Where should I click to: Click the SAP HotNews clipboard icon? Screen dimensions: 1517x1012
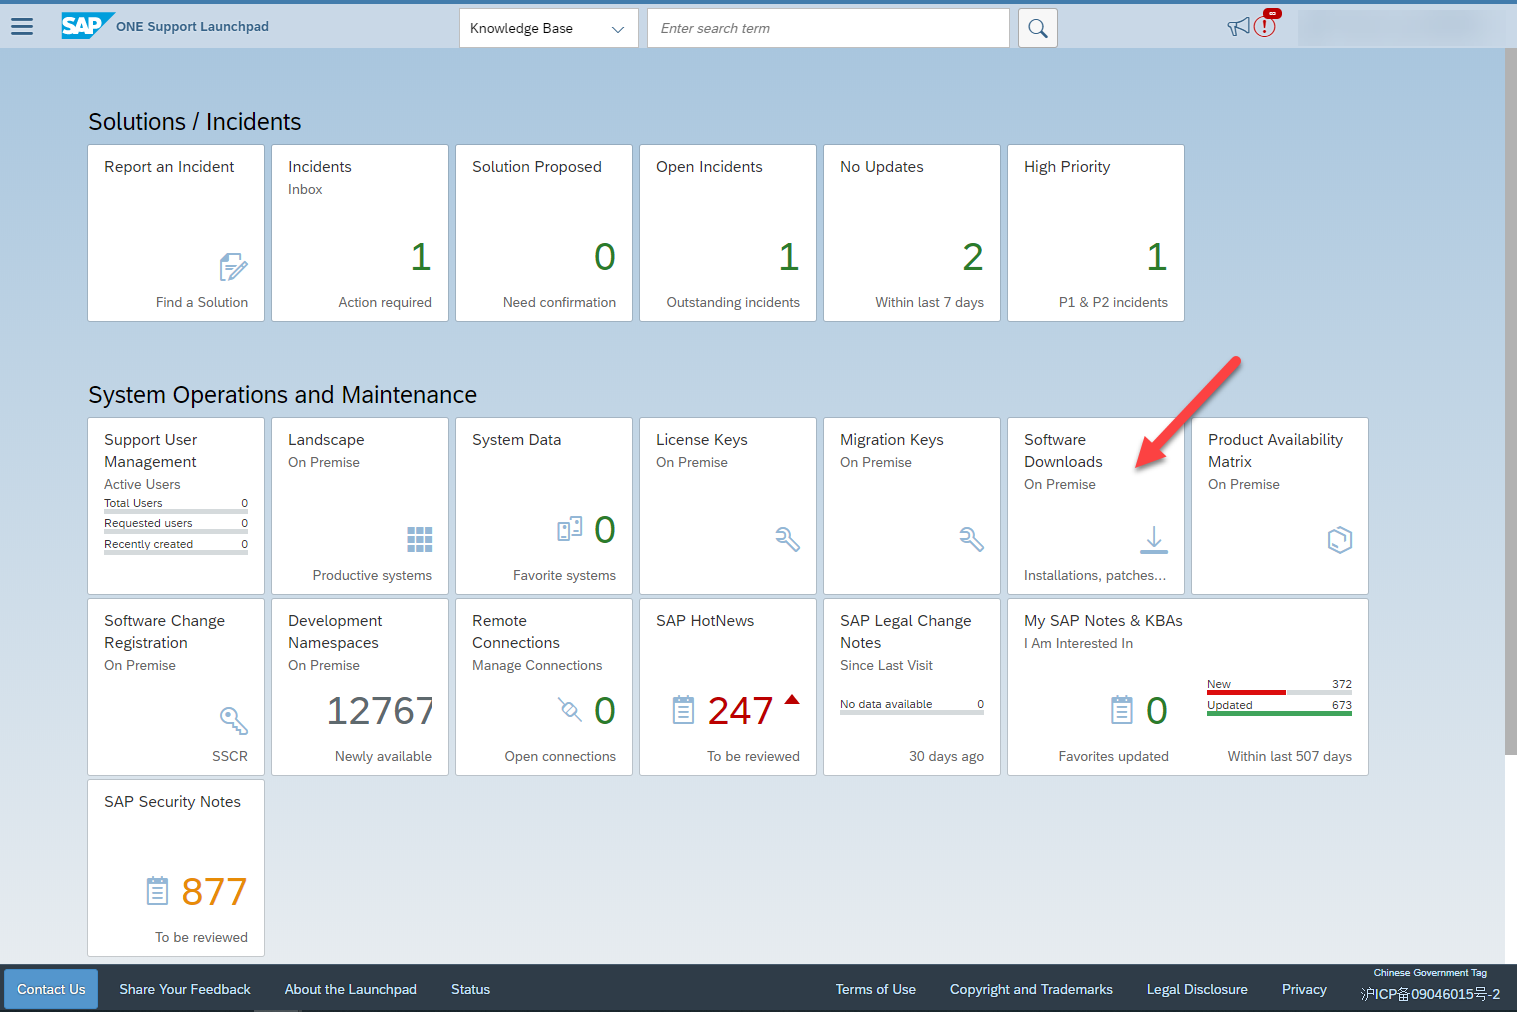(683, 710)
